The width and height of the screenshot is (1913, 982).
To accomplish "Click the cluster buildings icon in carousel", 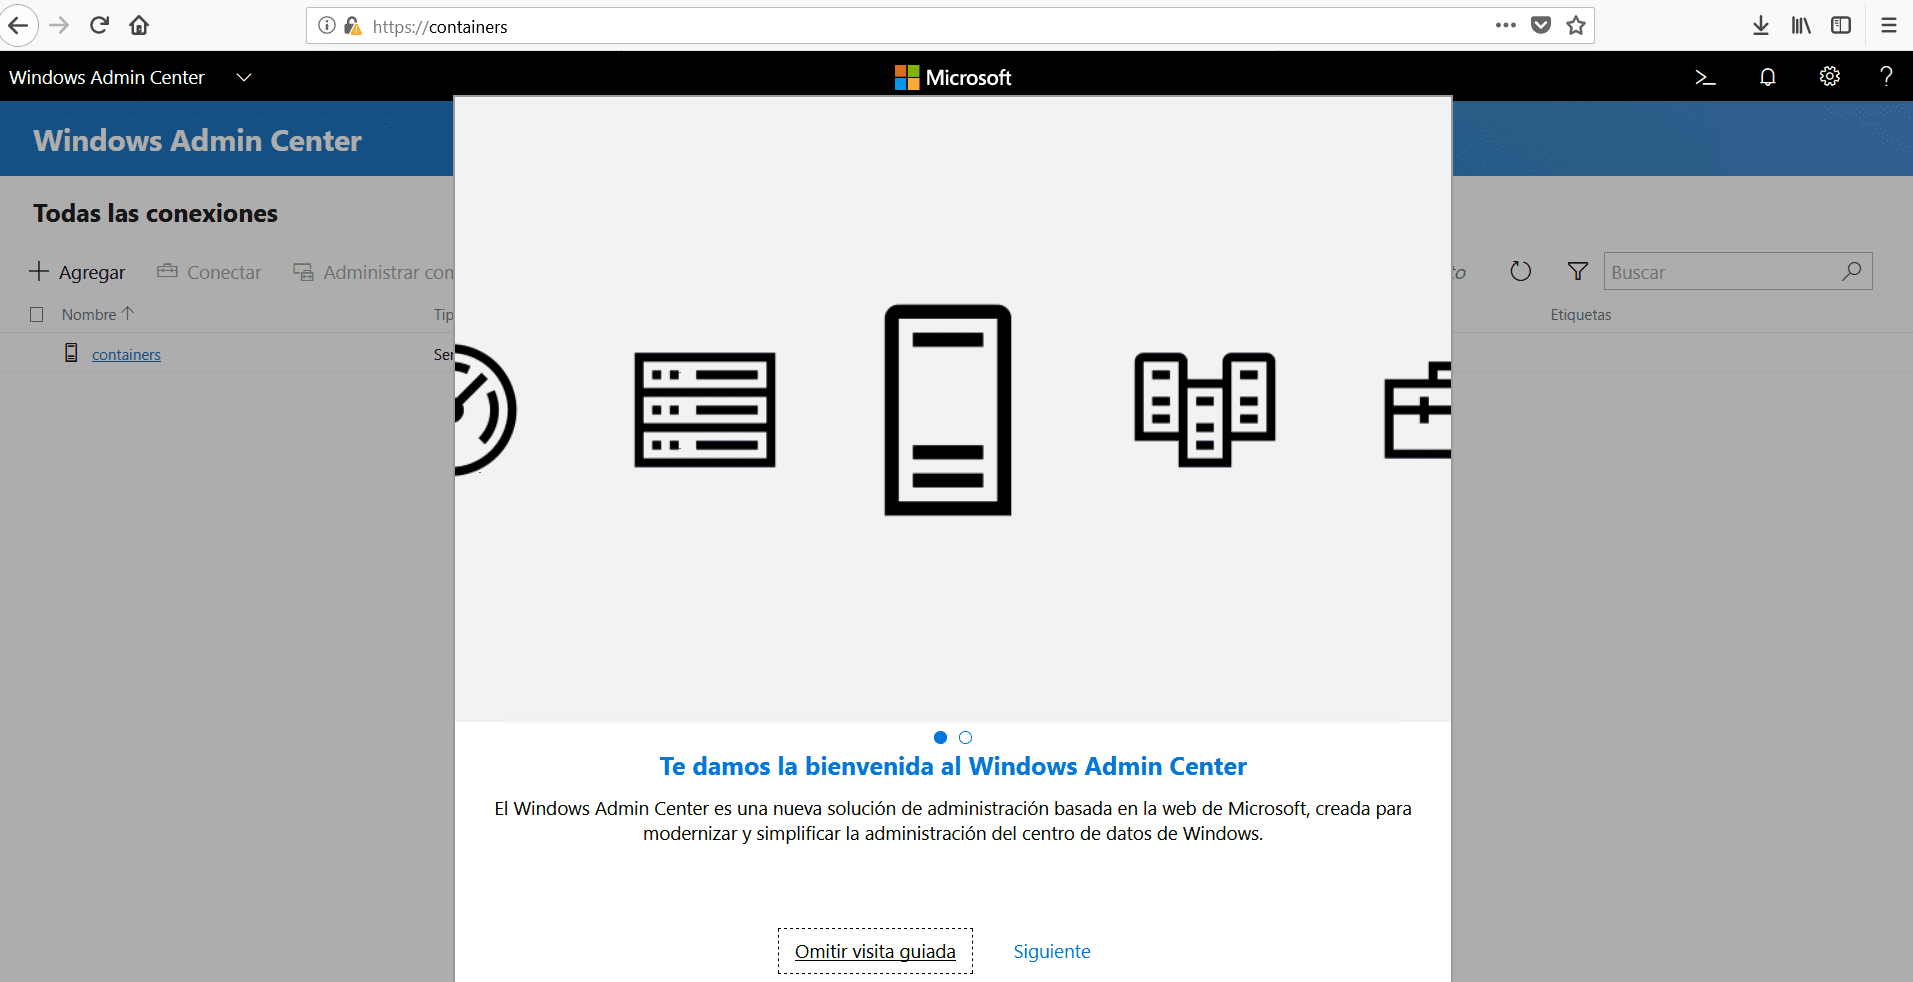I will [x=1204, y=410].
